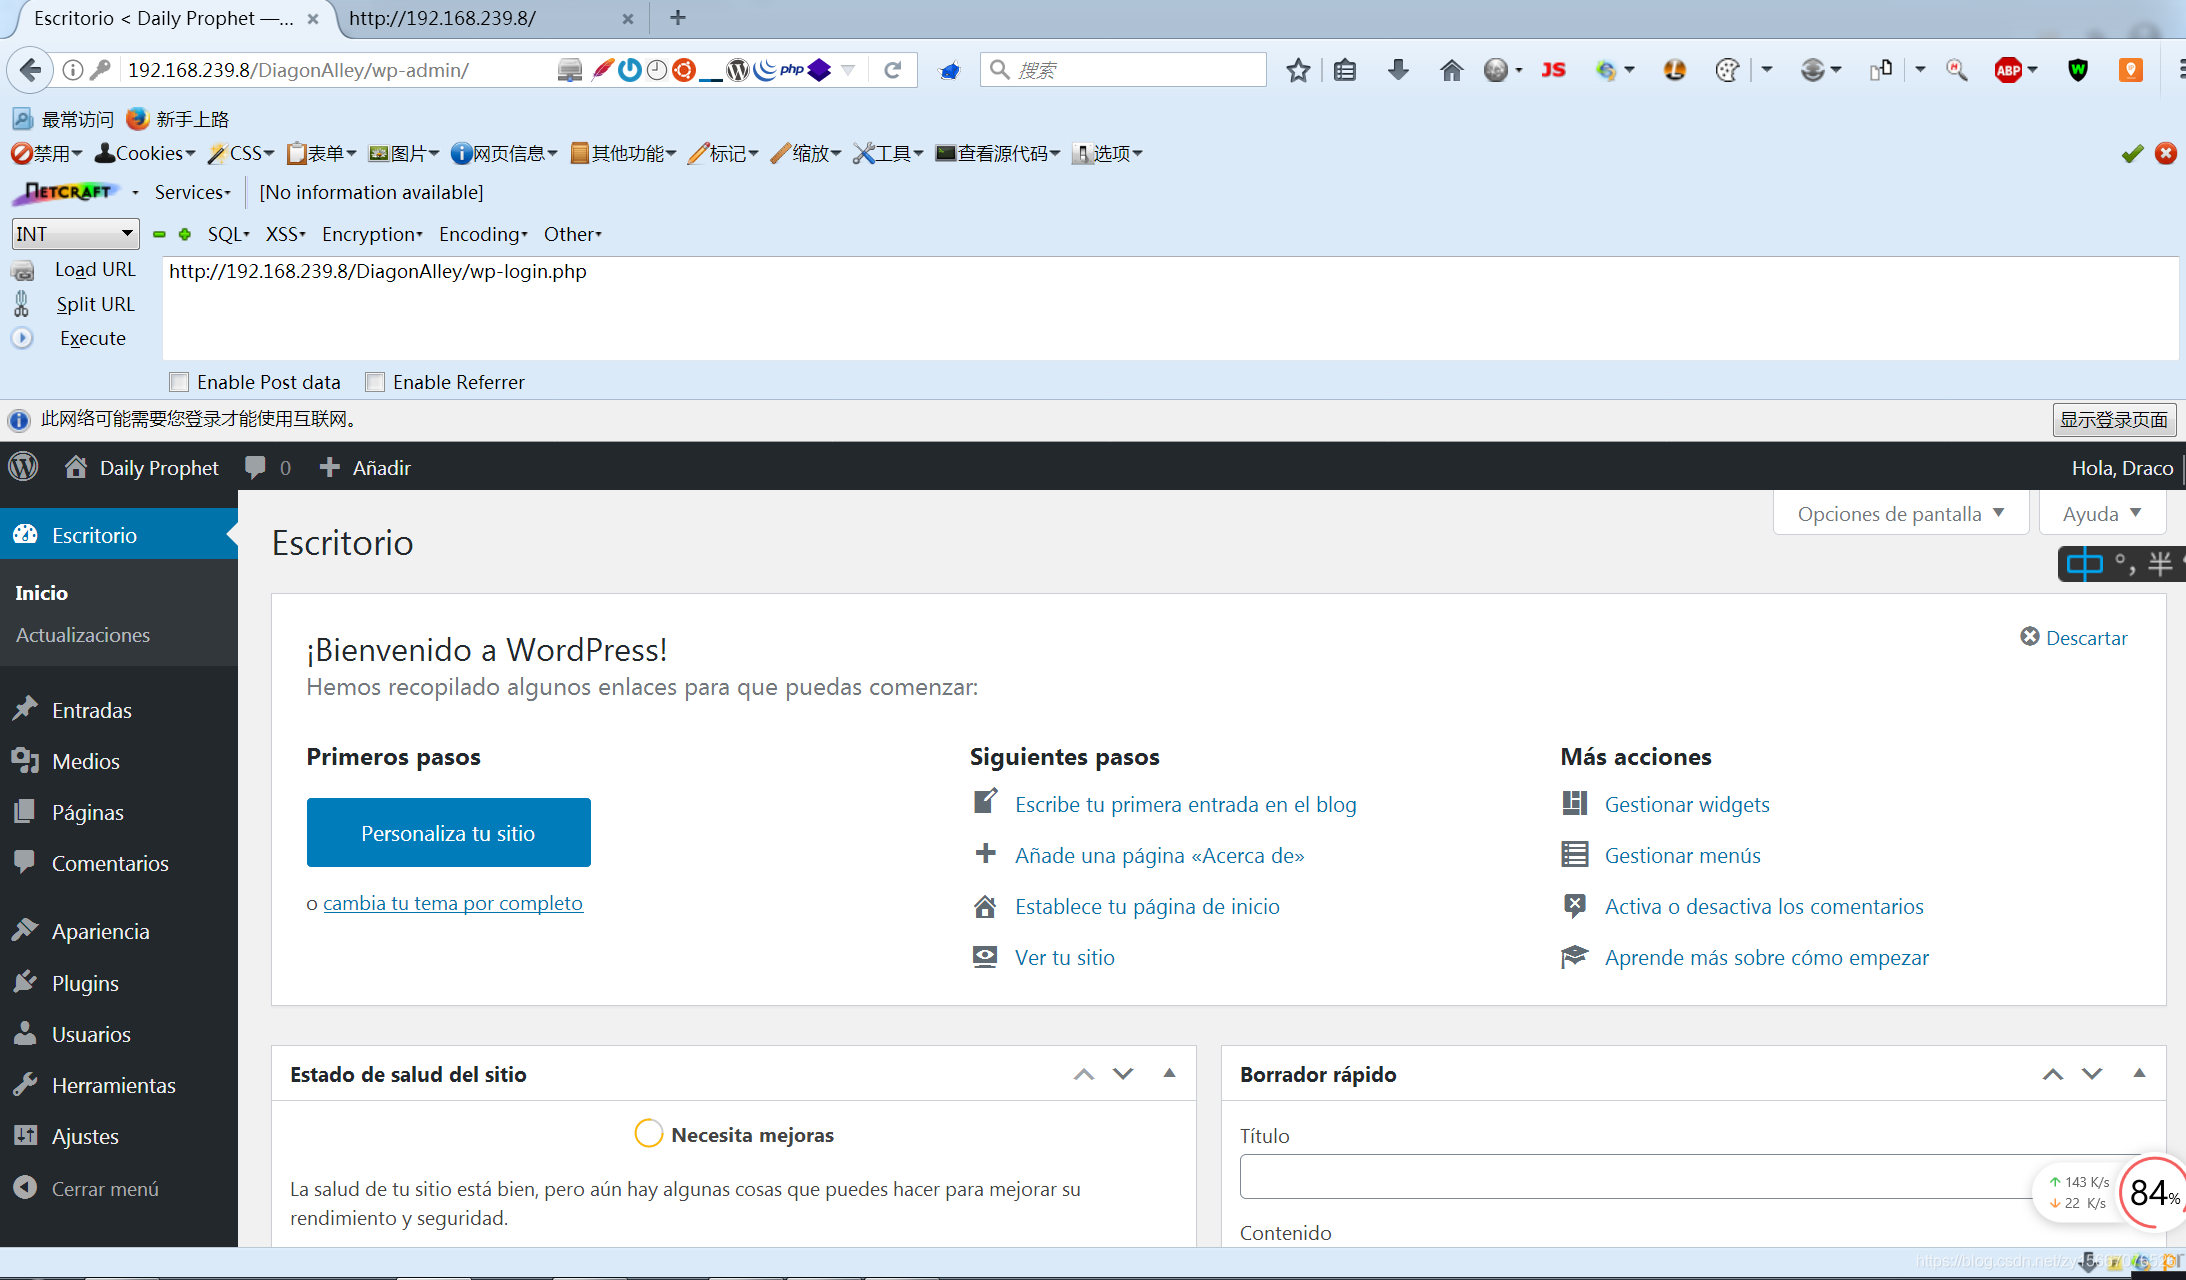Expand the Ayuda help panel
Screen dimensions: 2186x1280
click(x=2102, y=513)
